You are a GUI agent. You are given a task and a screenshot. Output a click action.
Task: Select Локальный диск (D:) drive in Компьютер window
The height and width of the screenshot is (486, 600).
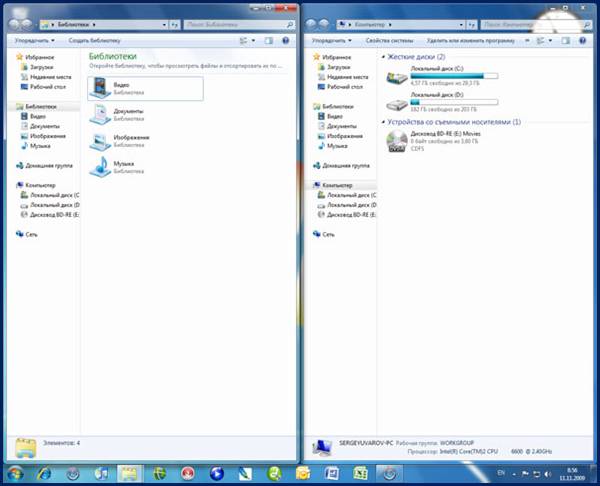coord(442,102)
